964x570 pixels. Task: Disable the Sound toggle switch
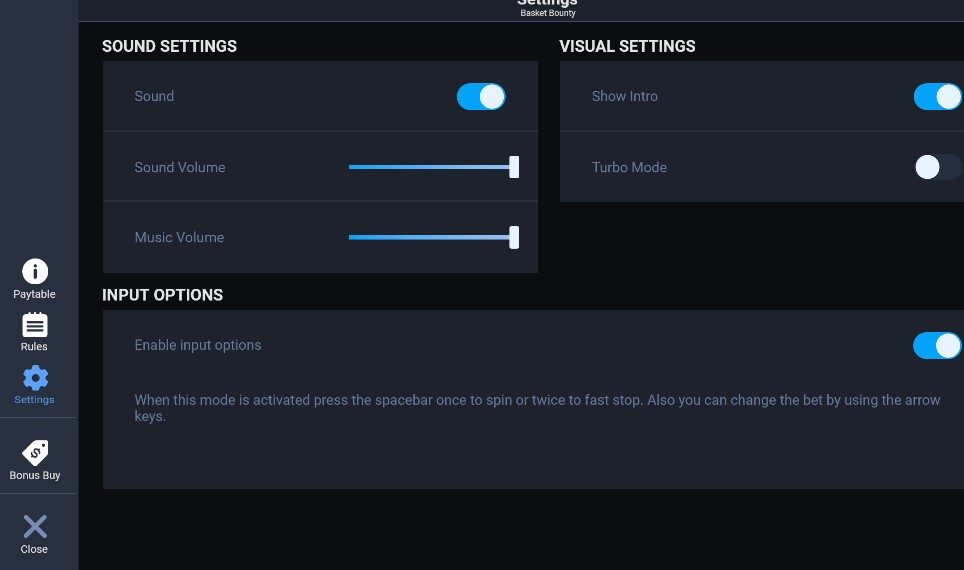[481, 97]
